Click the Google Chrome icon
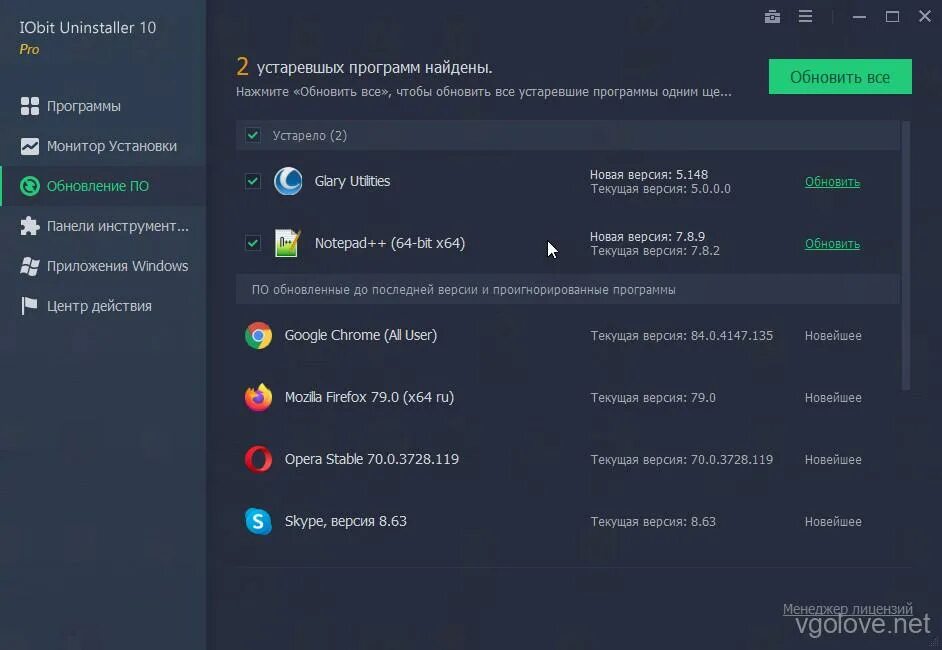Viewport: 942px width, 650px height. [258, 335]
